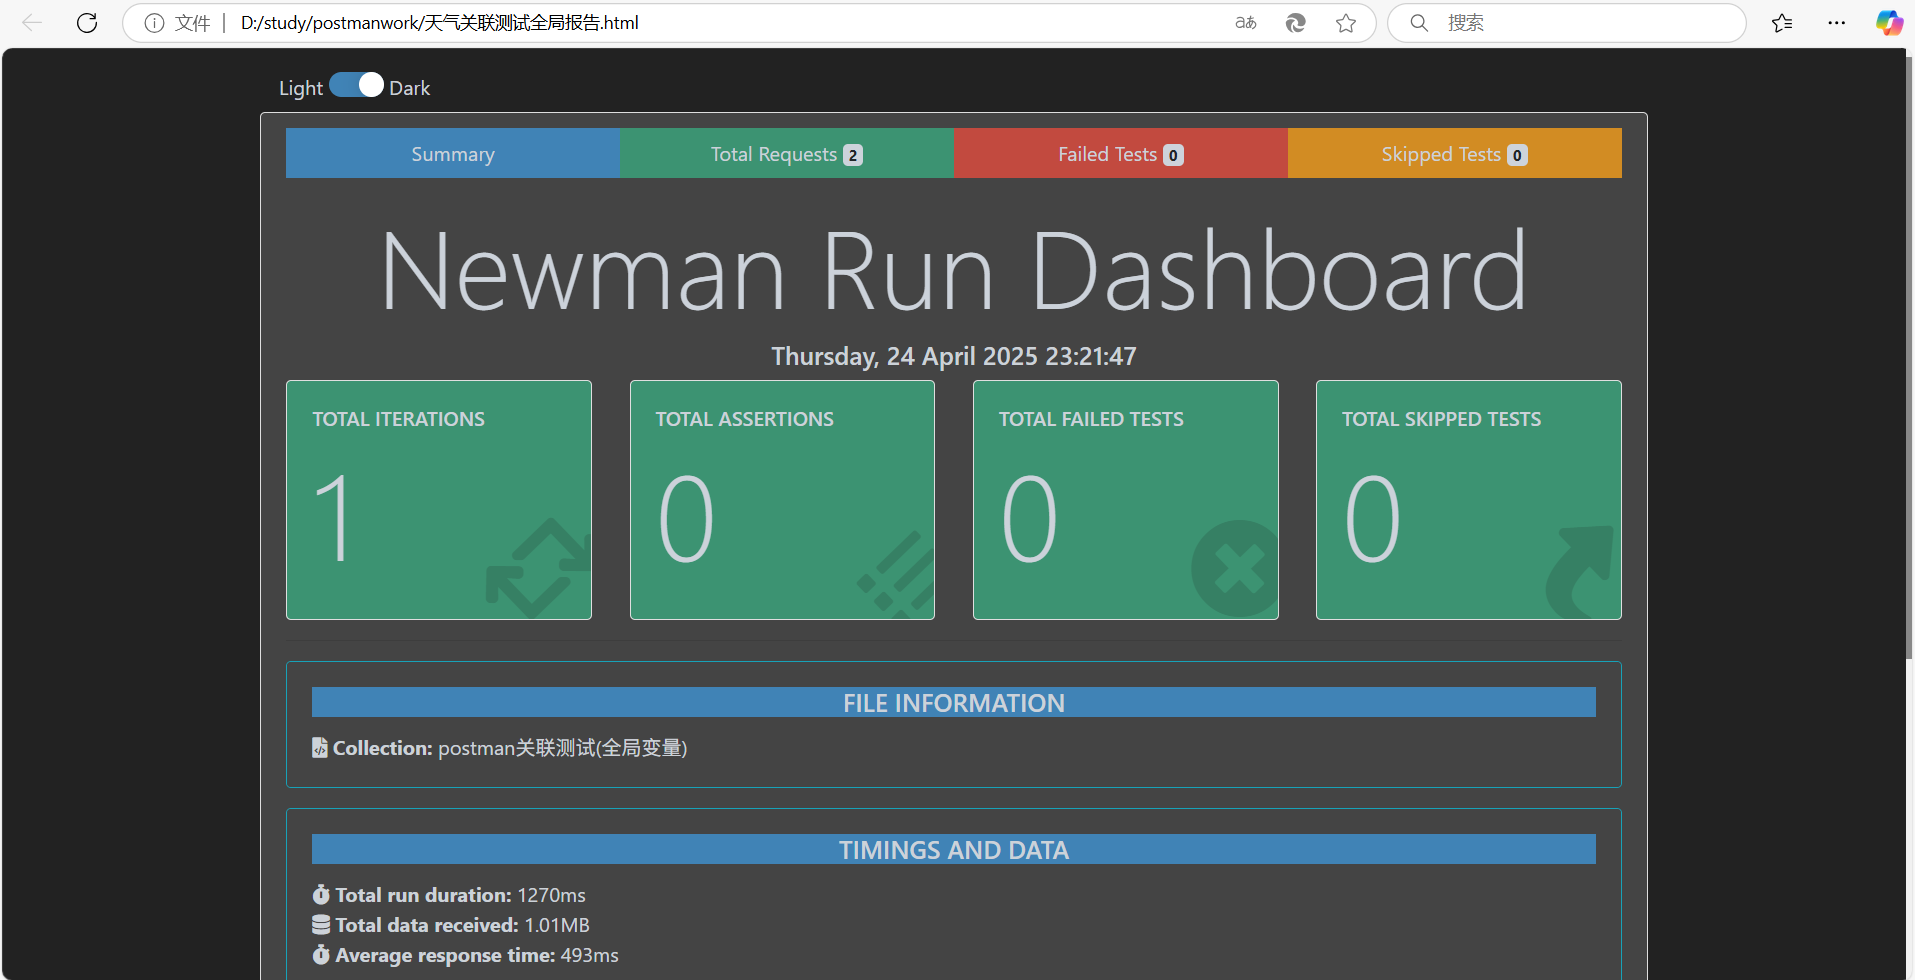Click the iterations recycle arrows icon
The width and height of the screenshot is (1915, 980).
[540, 568]
